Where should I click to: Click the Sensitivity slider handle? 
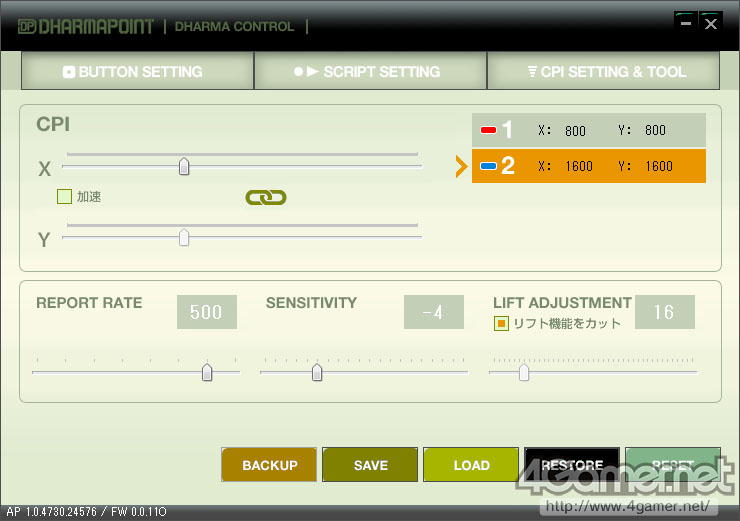(x=317, y=372)
